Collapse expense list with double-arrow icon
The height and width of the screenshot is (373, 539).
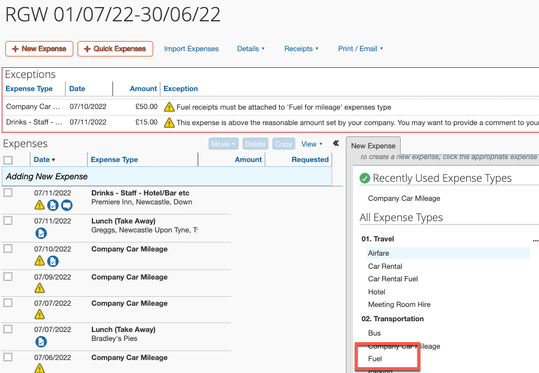tap(336, 143)
